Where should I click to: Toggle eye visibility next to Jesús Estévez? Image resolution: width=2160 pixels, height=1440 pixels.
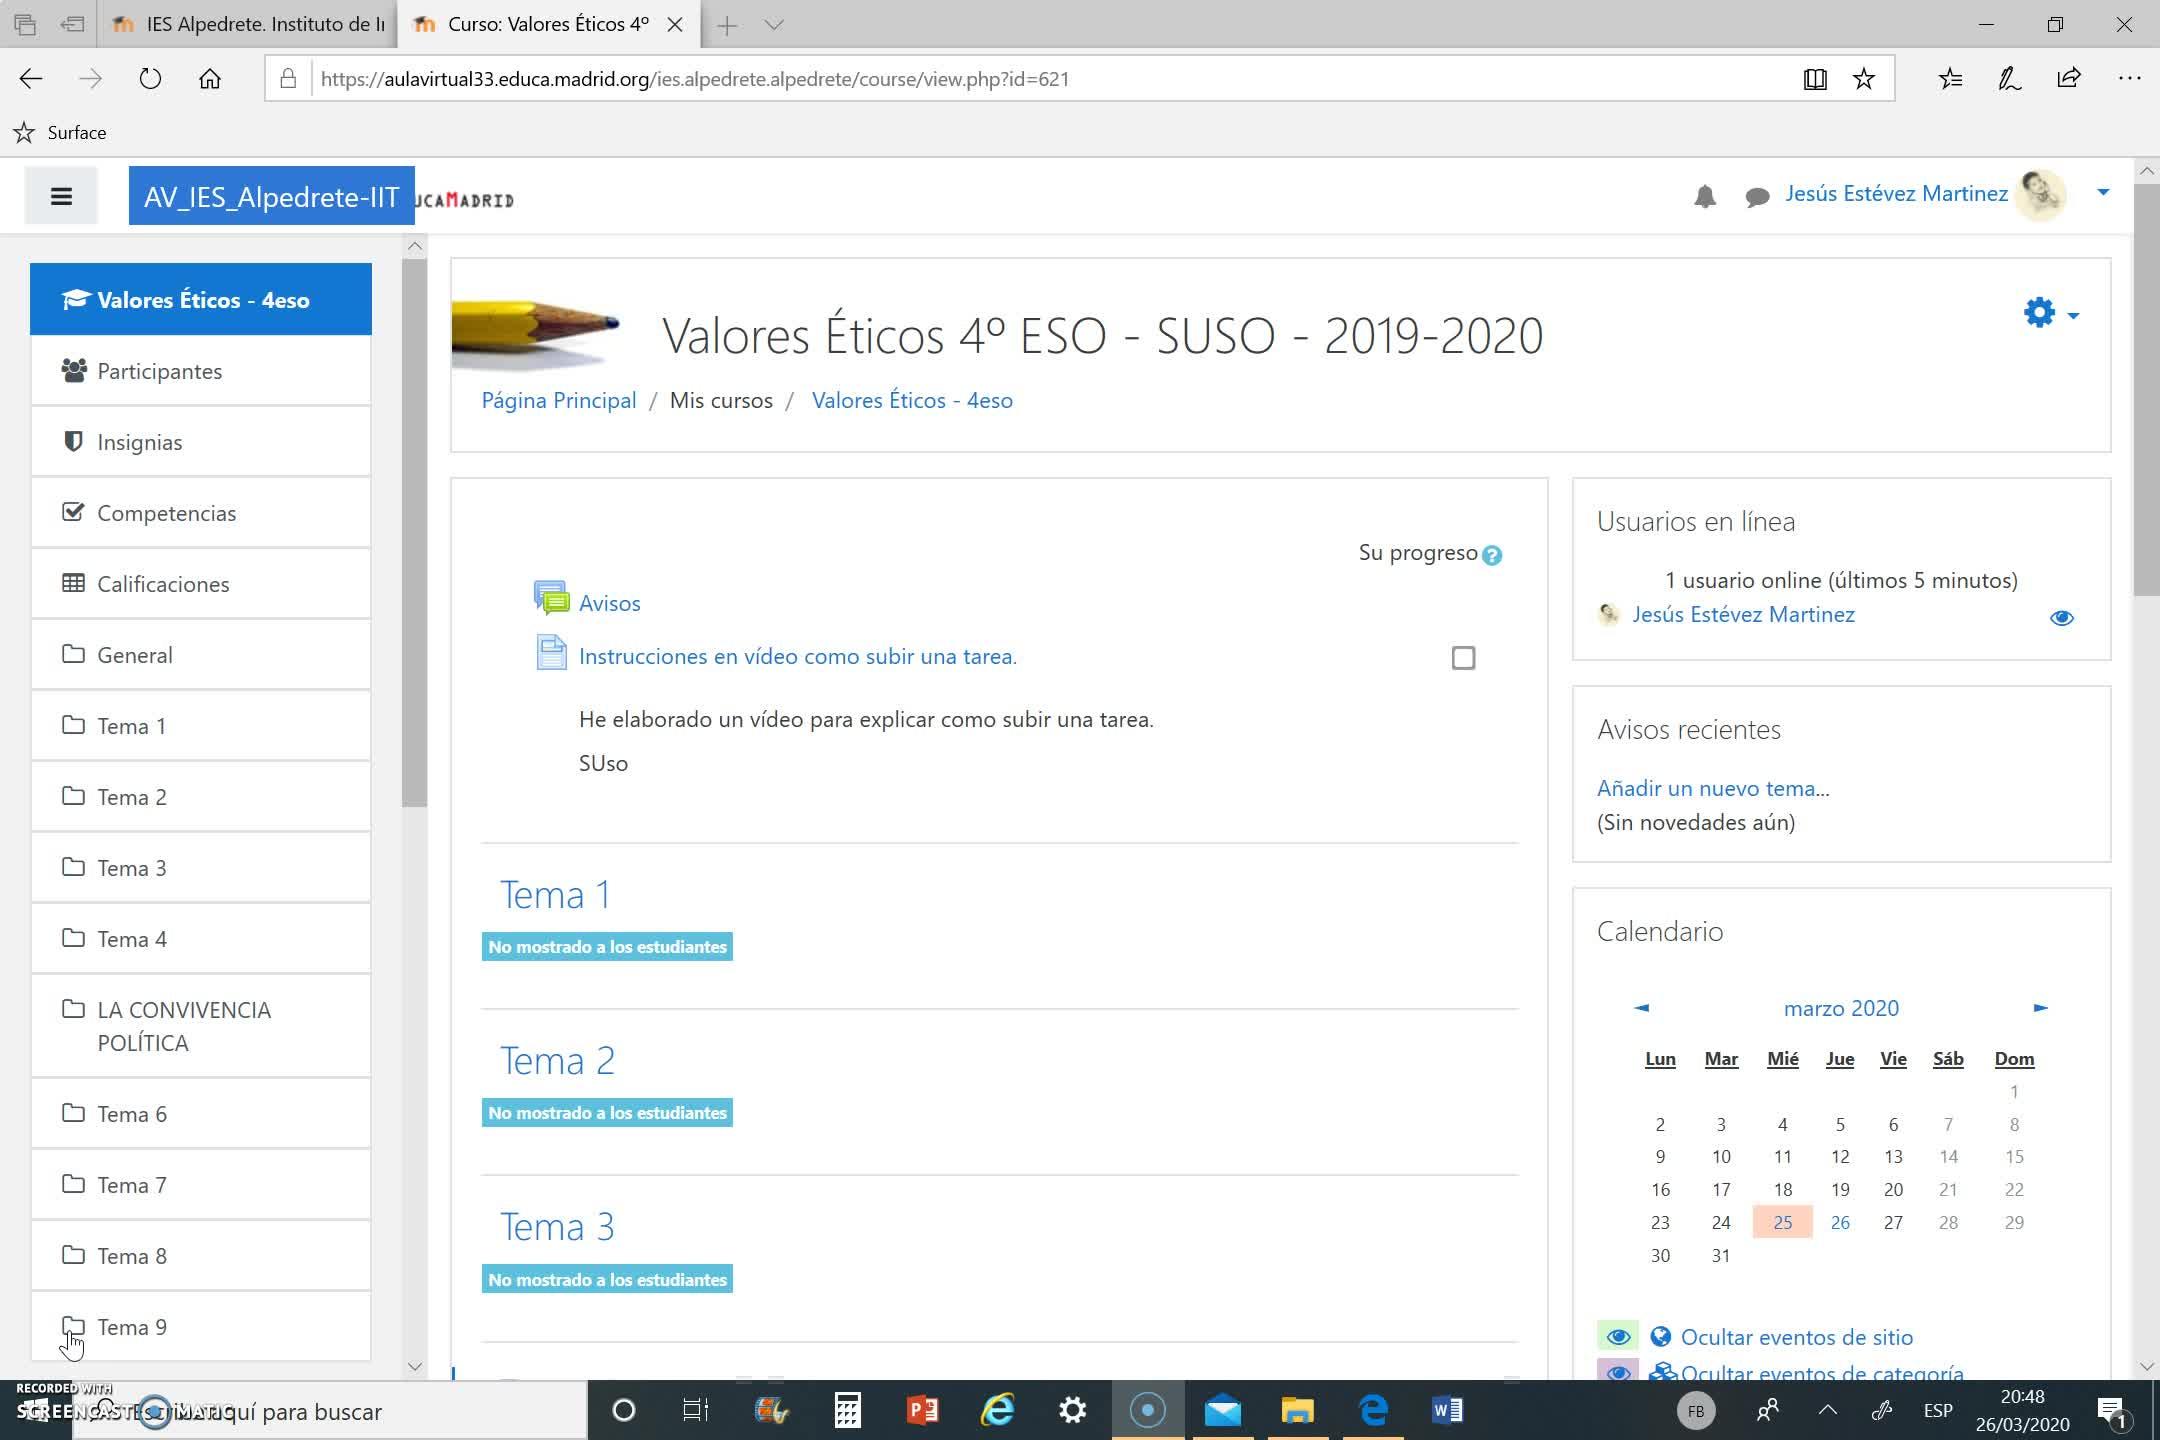2061,618
